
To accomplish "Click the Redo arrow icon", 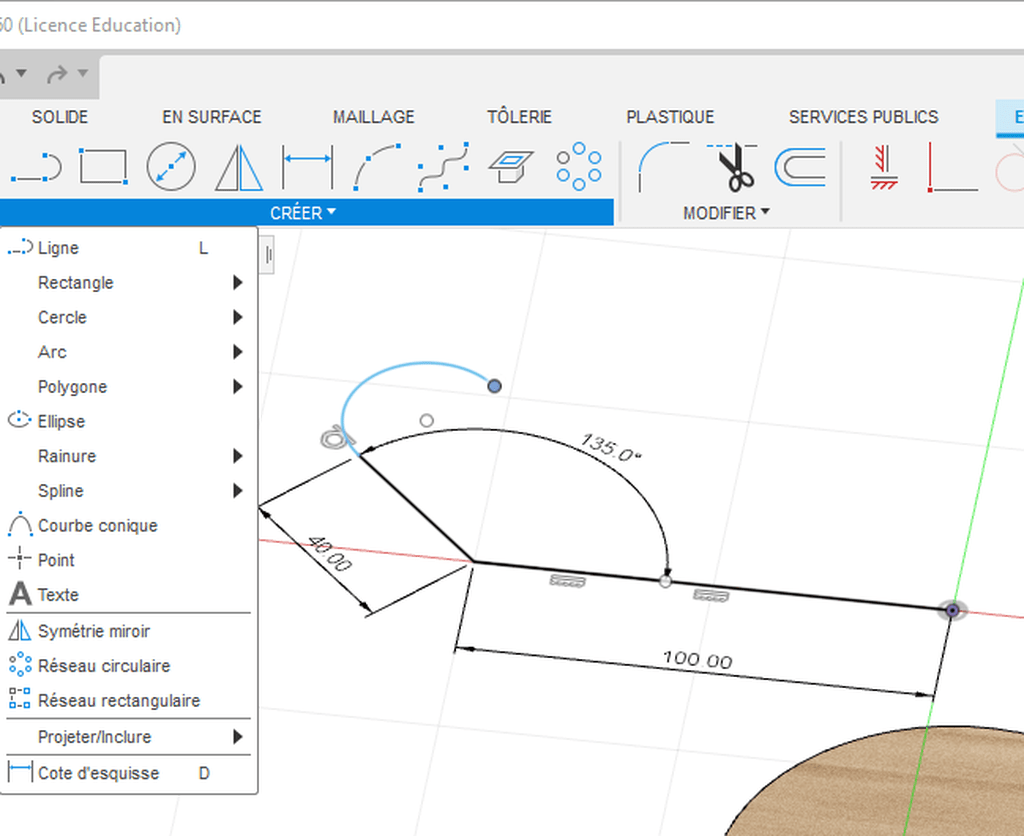I will tap(57, 74).
